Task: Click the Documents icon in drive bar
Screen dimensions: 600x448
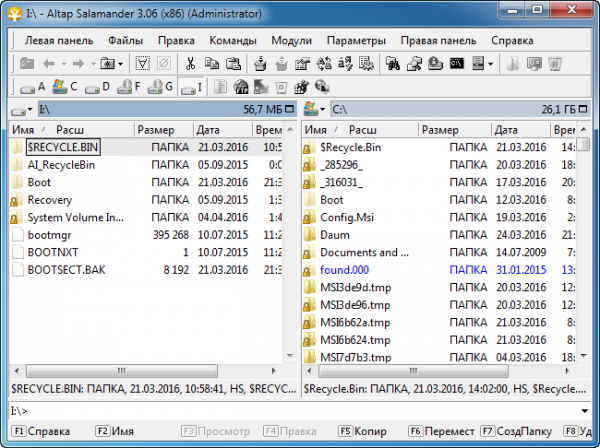Action: tap(220, 87)
